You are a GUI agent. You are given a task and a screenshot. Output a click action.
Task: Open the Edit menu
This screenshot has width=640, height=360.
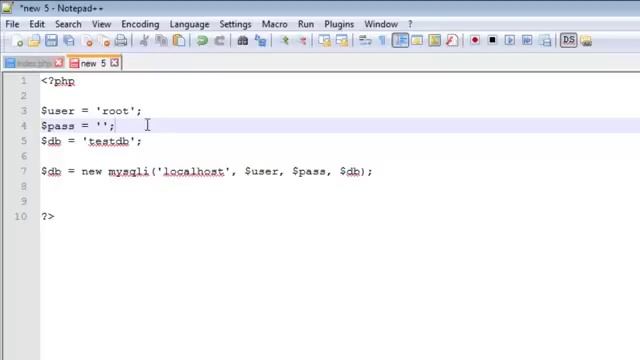[37, 24]
